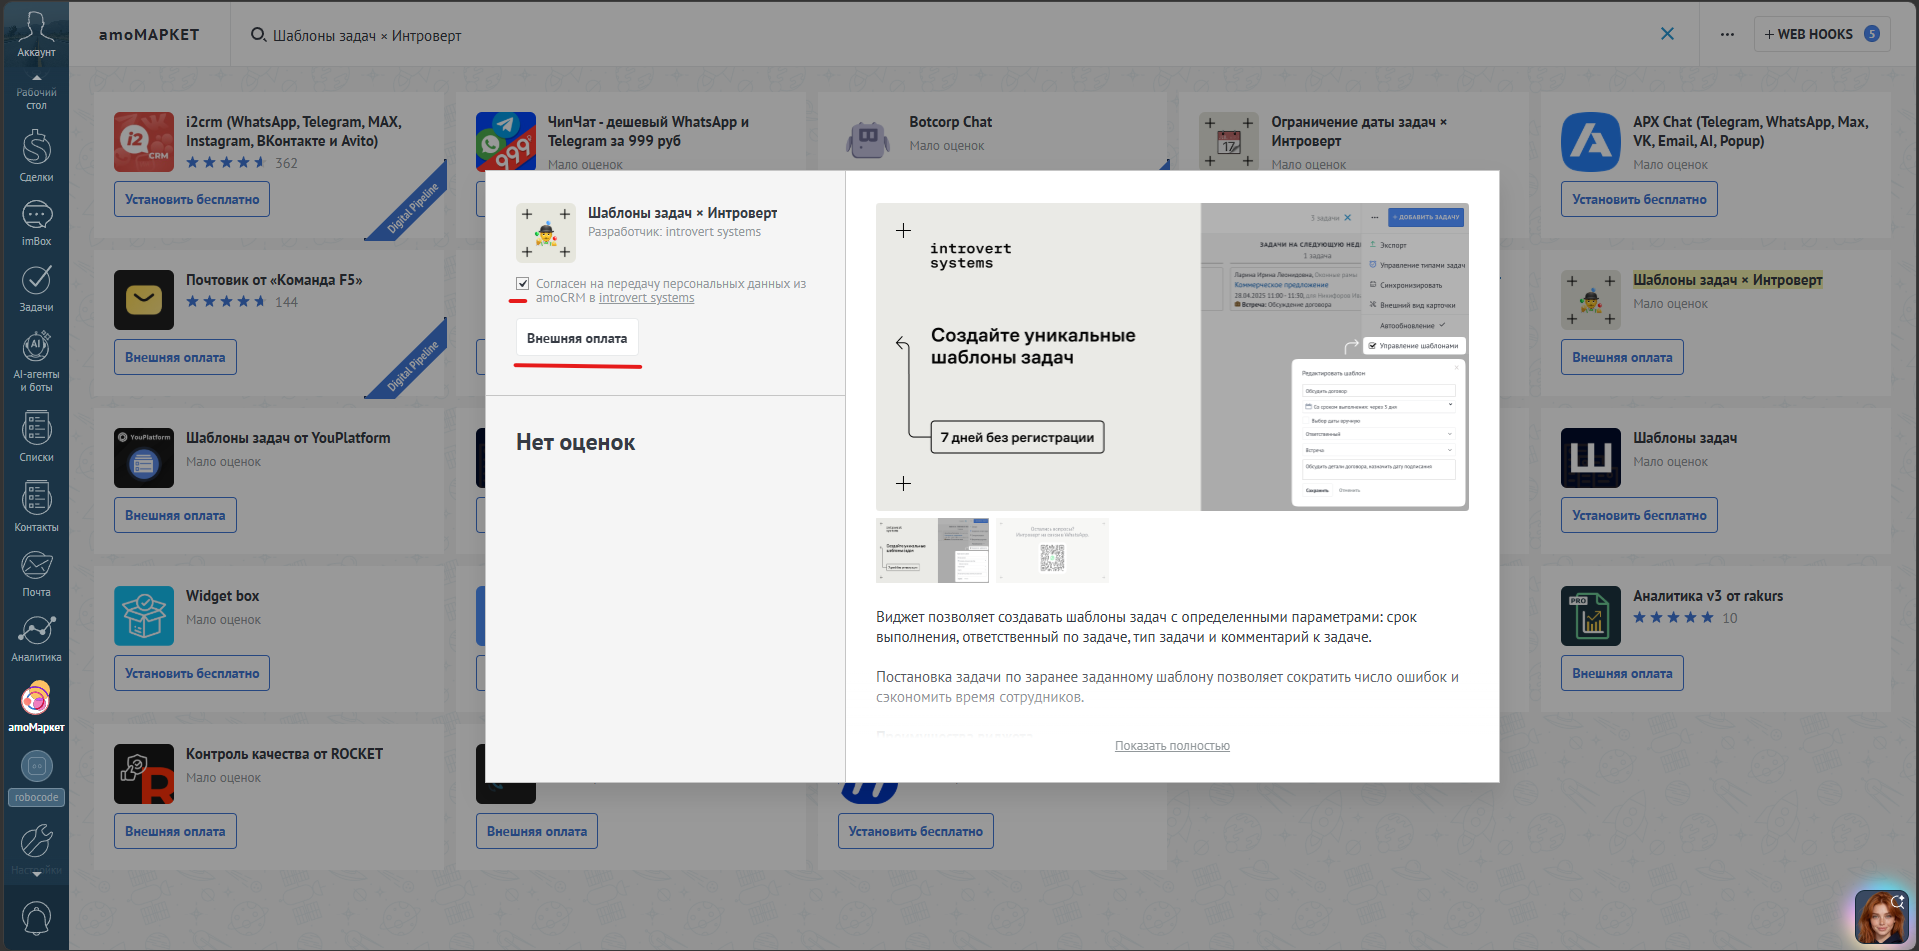The width and height of the screenshot is (1919, 951).
Task: Select the first screenshot thumbnail
Action: point(933,550)
